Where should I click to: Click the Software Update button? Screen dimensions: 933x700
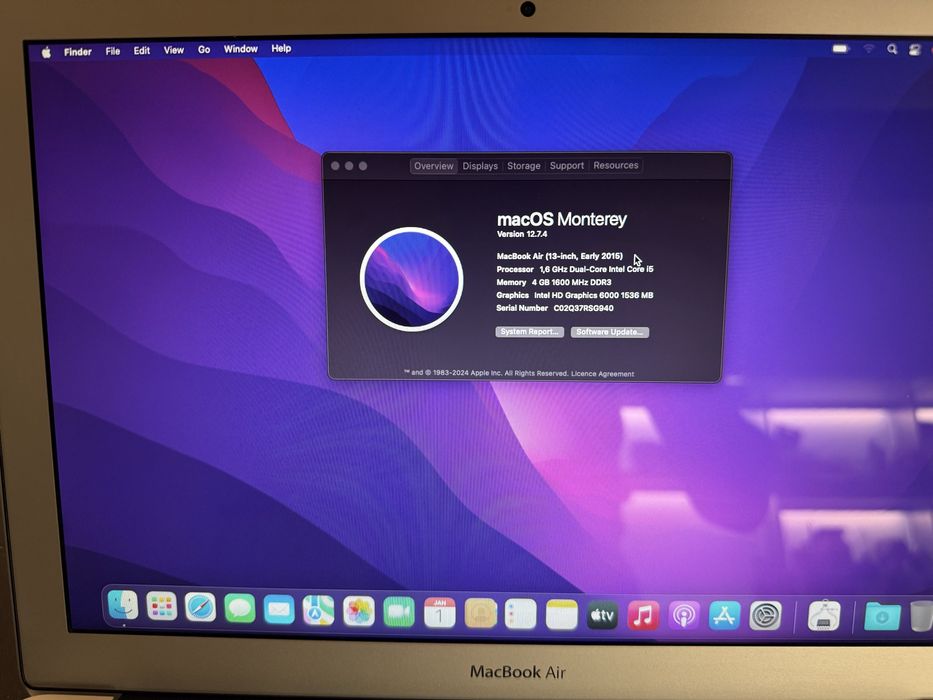tap(609, 332)
